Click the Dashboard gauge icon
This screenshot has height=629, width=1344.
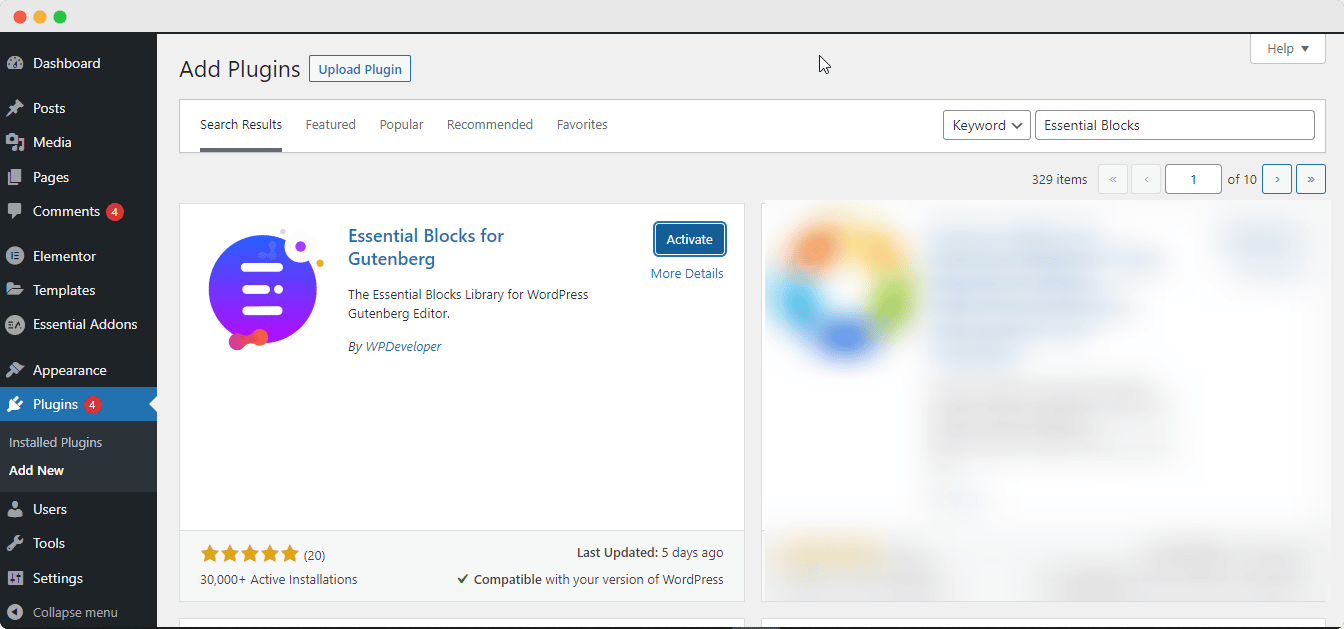(15, 63)
